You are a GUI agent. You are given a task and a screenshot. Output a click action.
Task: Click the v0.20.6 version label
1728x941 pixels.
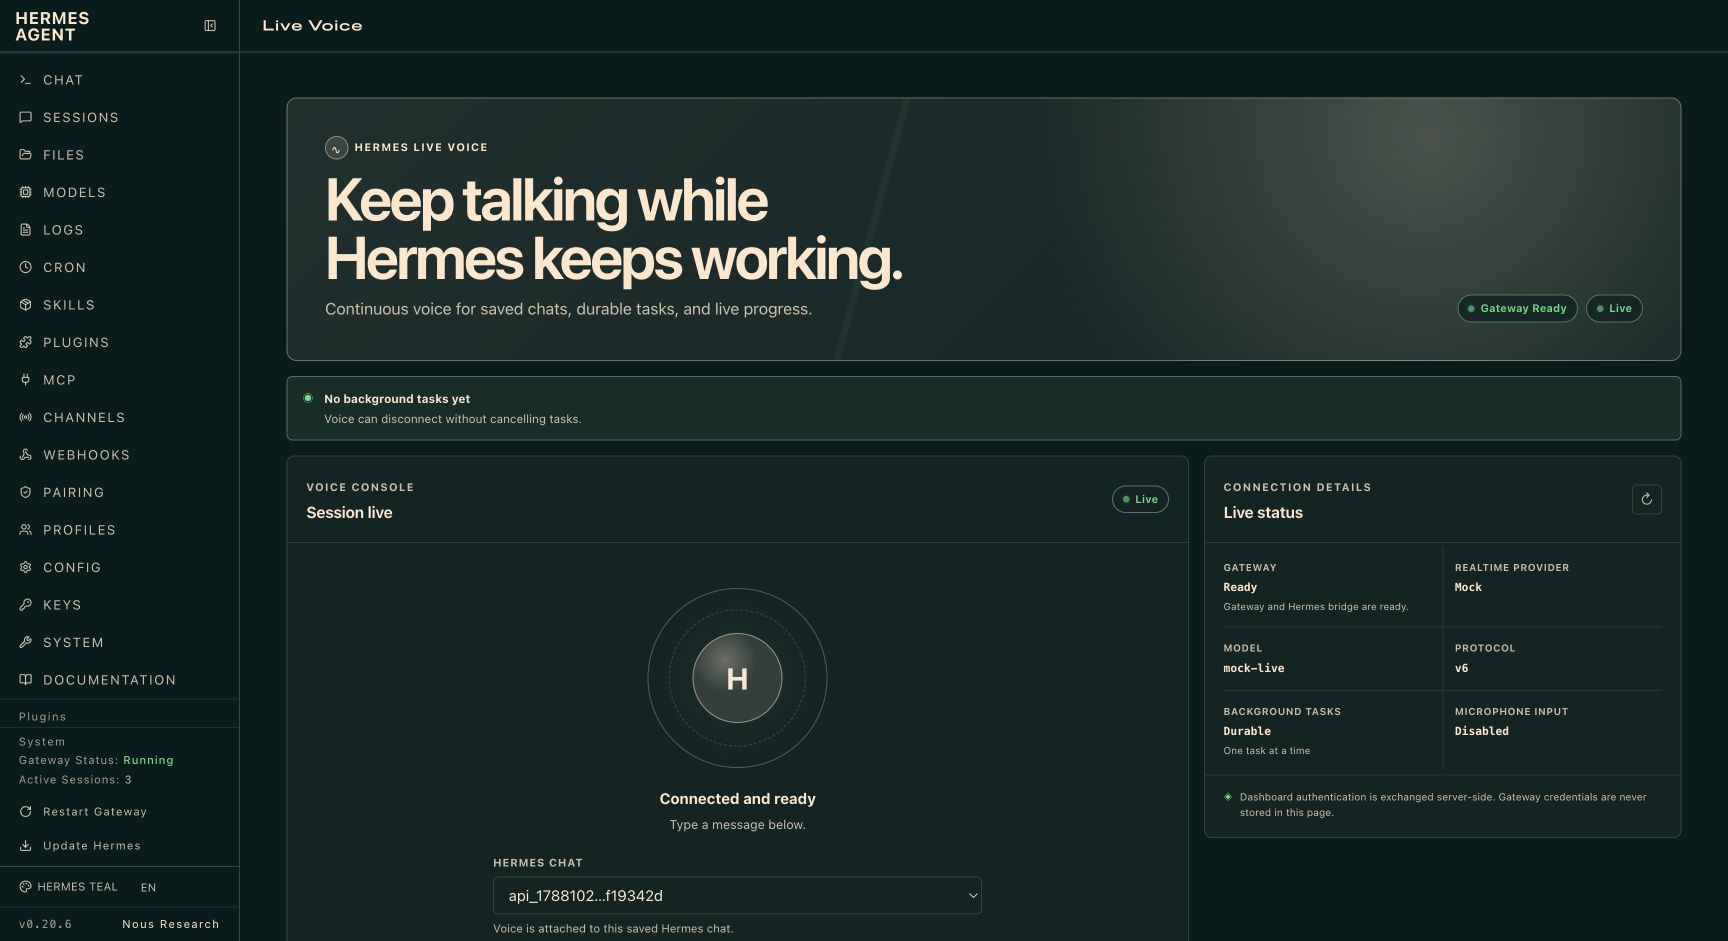coord(45,924)
